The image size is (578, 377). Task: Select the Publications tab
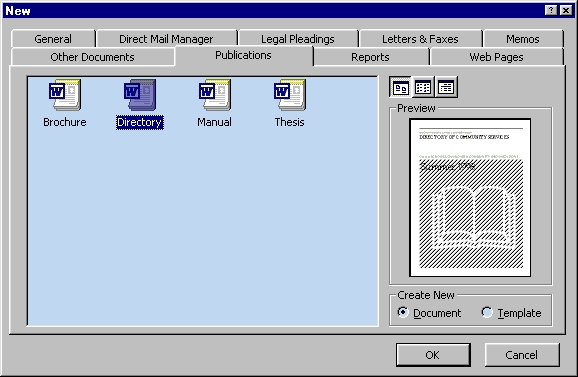[243, 55]
